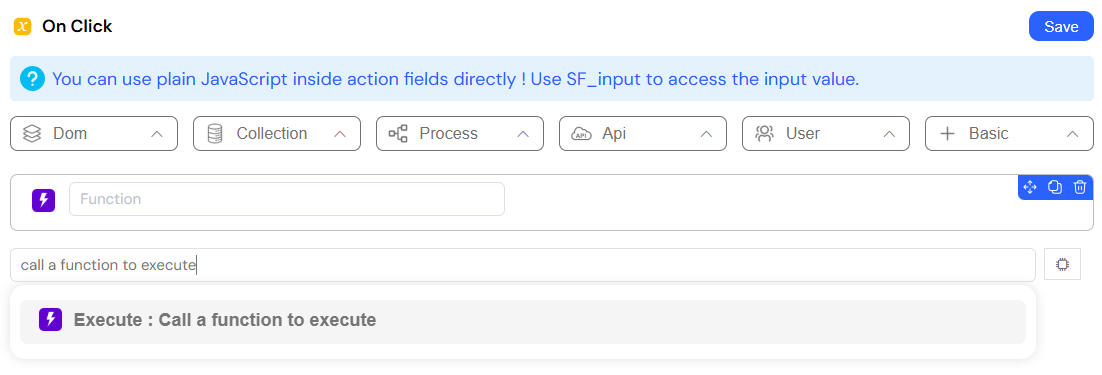Screen dimensions: 1102x375
Task: Open the User actions dropdown
Action: (826, 133)
